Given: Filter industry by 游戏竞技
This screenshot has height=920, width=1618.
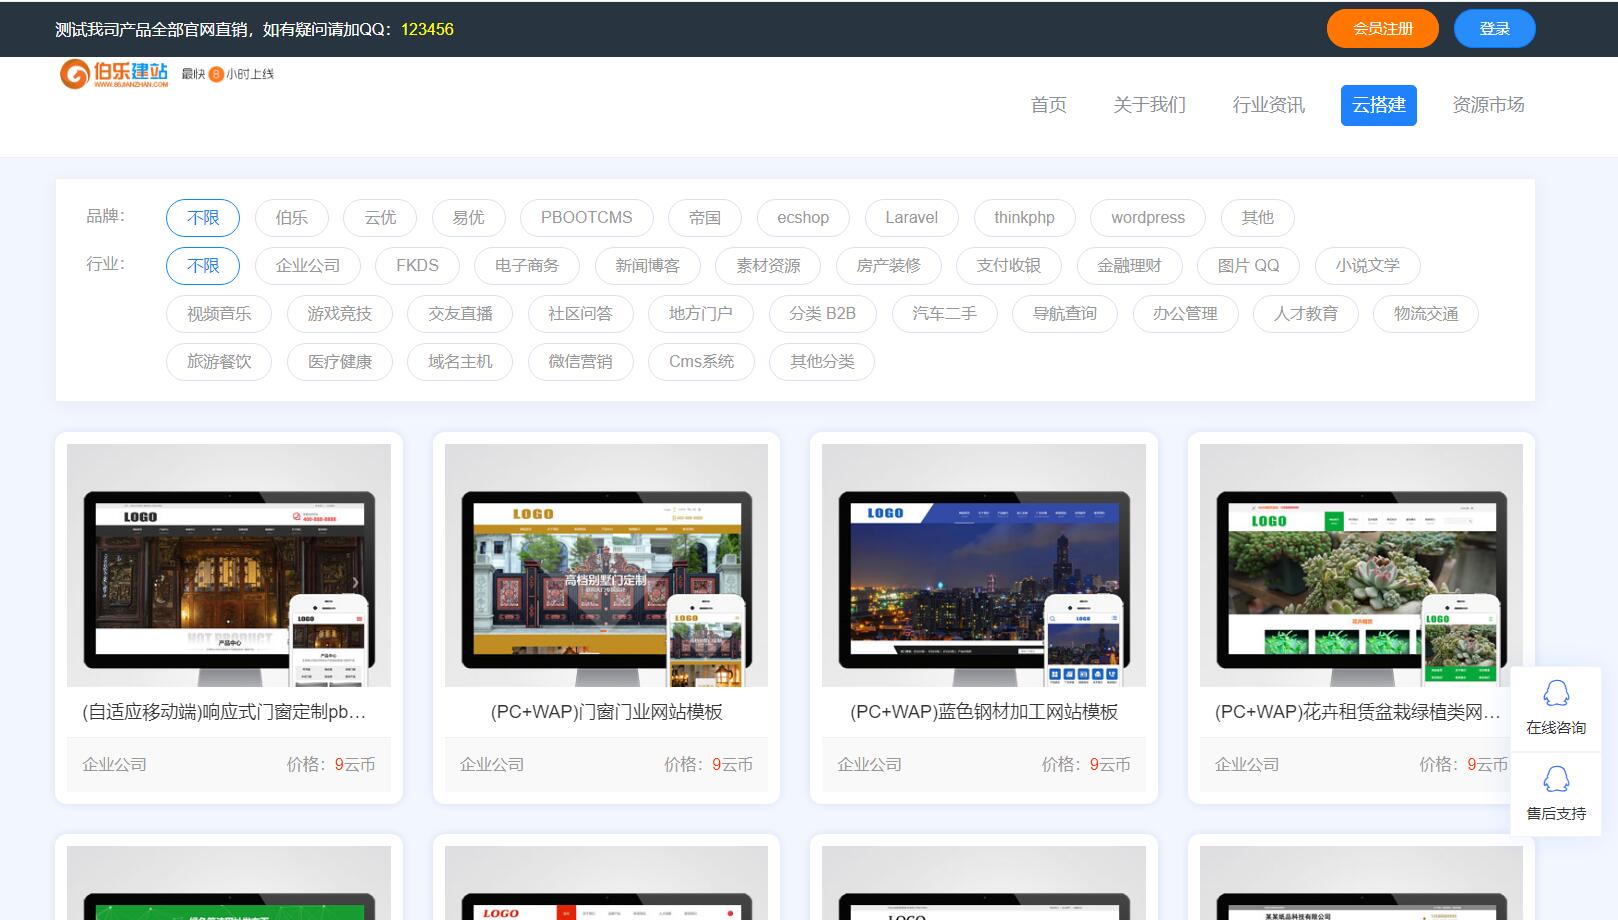Looking at the screenshot, I should tap(339, 313).
